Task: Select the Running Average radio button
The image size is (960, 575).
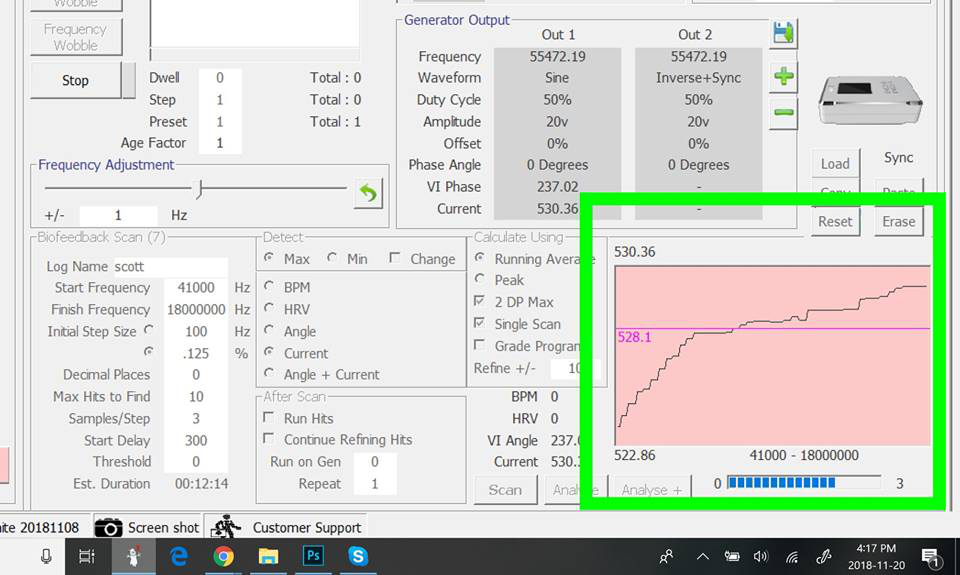Action: [x=480, y=258]
